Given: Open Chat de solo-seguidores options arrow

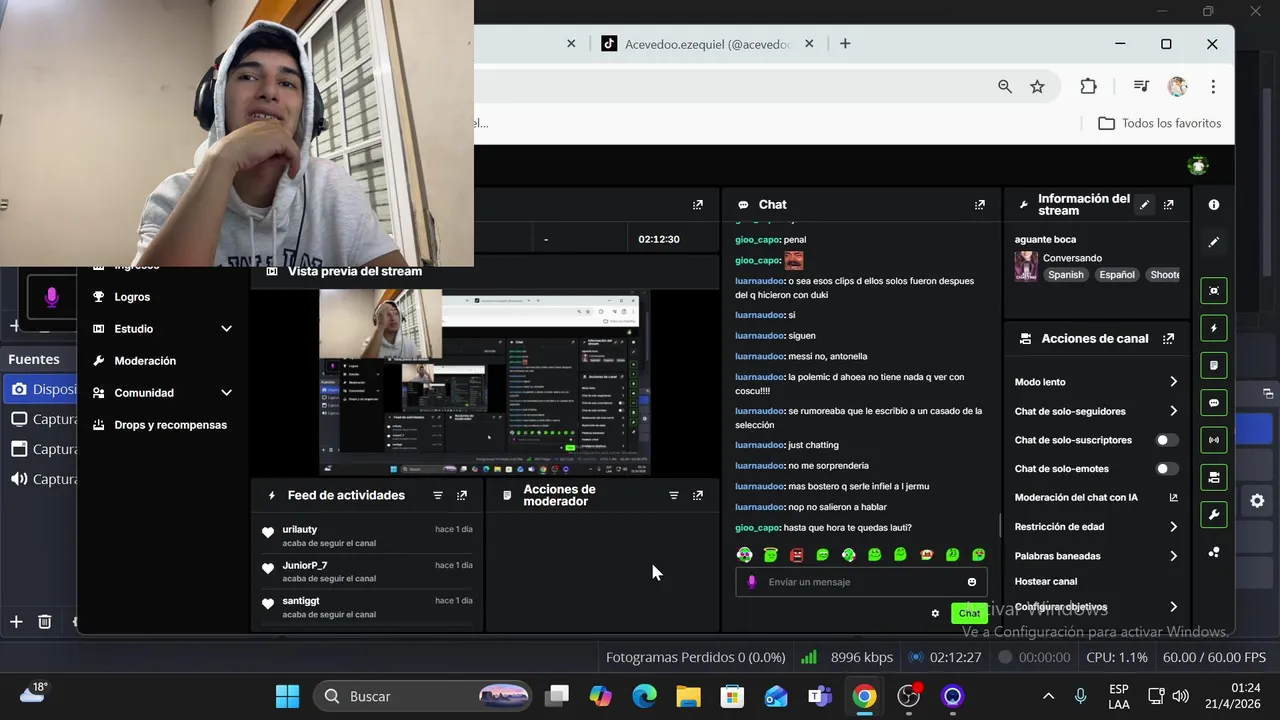Looking at the screenshot, I should (x=1173, y=411).
